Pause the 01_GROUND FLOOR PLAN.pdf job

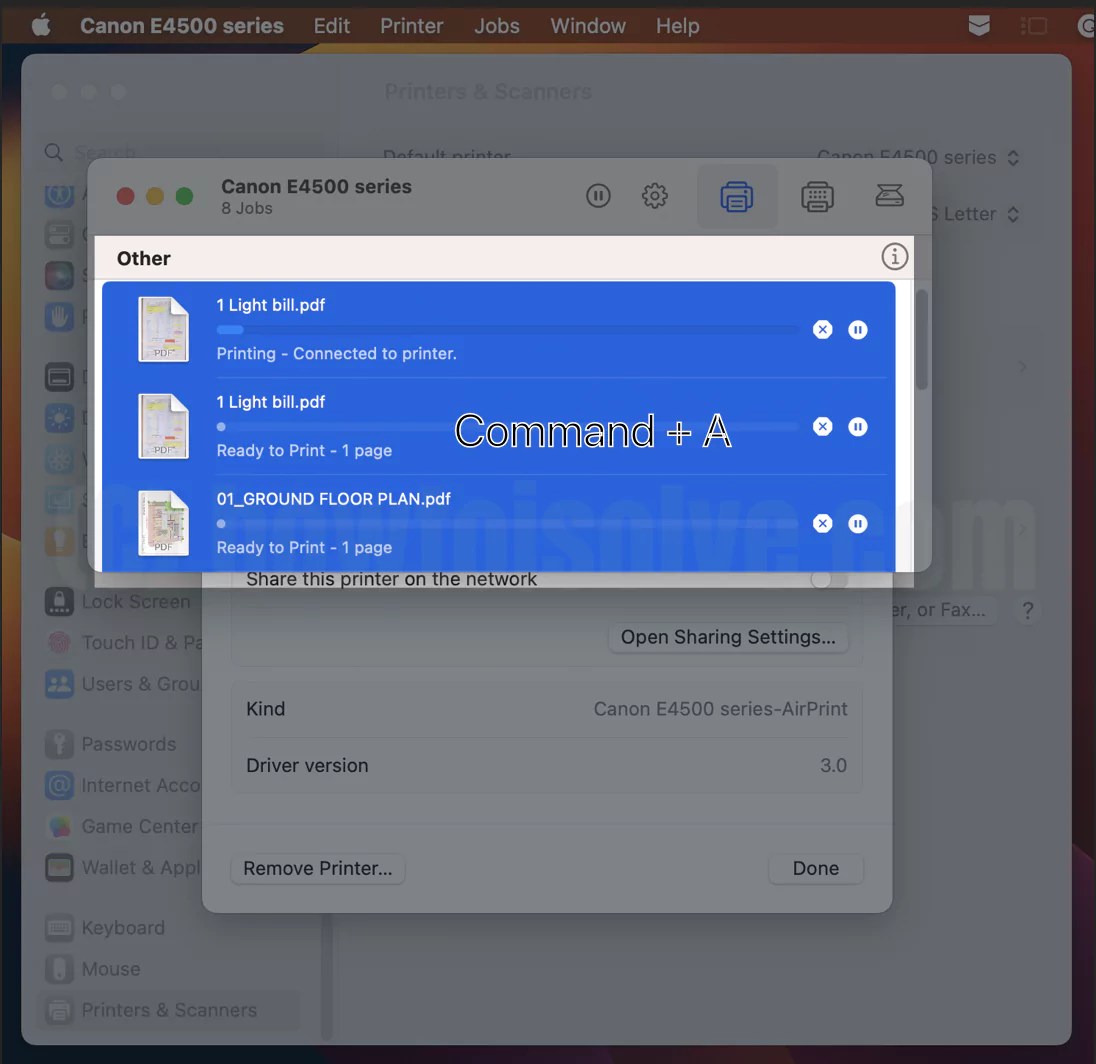point(858,524)
